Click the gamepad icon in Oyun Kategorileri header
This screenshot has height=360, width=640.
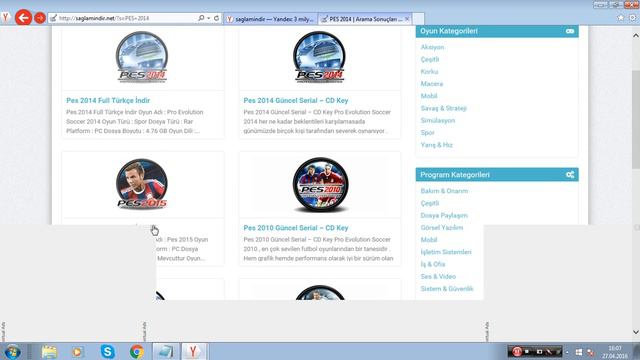(x=570, y=31)
